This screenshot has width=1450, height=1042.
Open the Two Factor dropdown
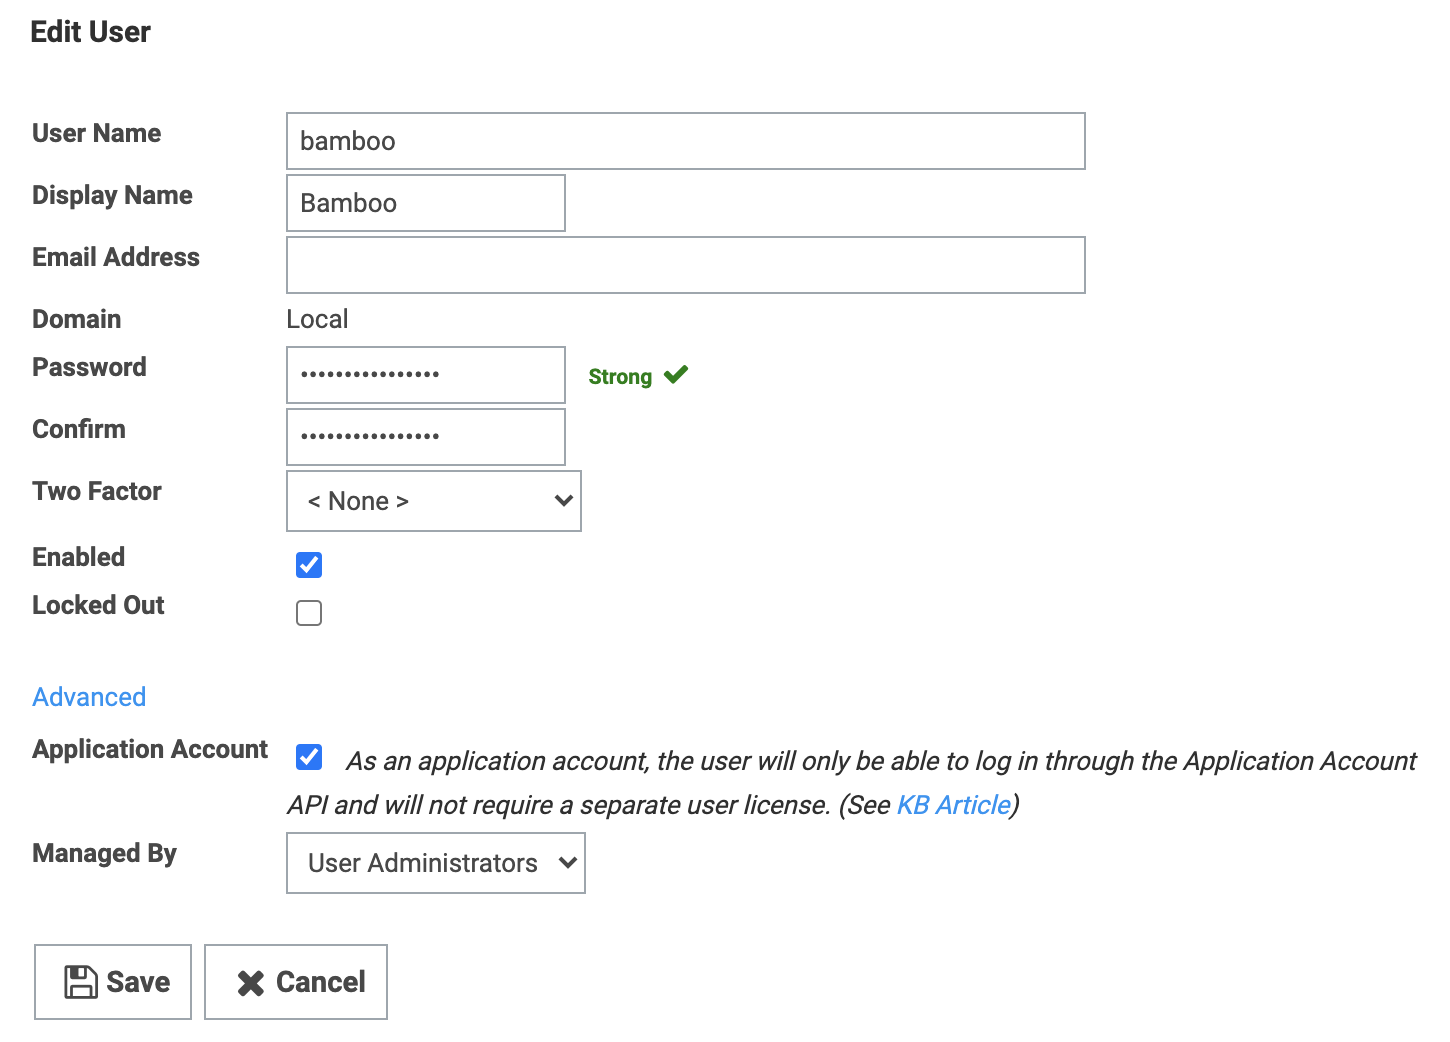[434, 501]
